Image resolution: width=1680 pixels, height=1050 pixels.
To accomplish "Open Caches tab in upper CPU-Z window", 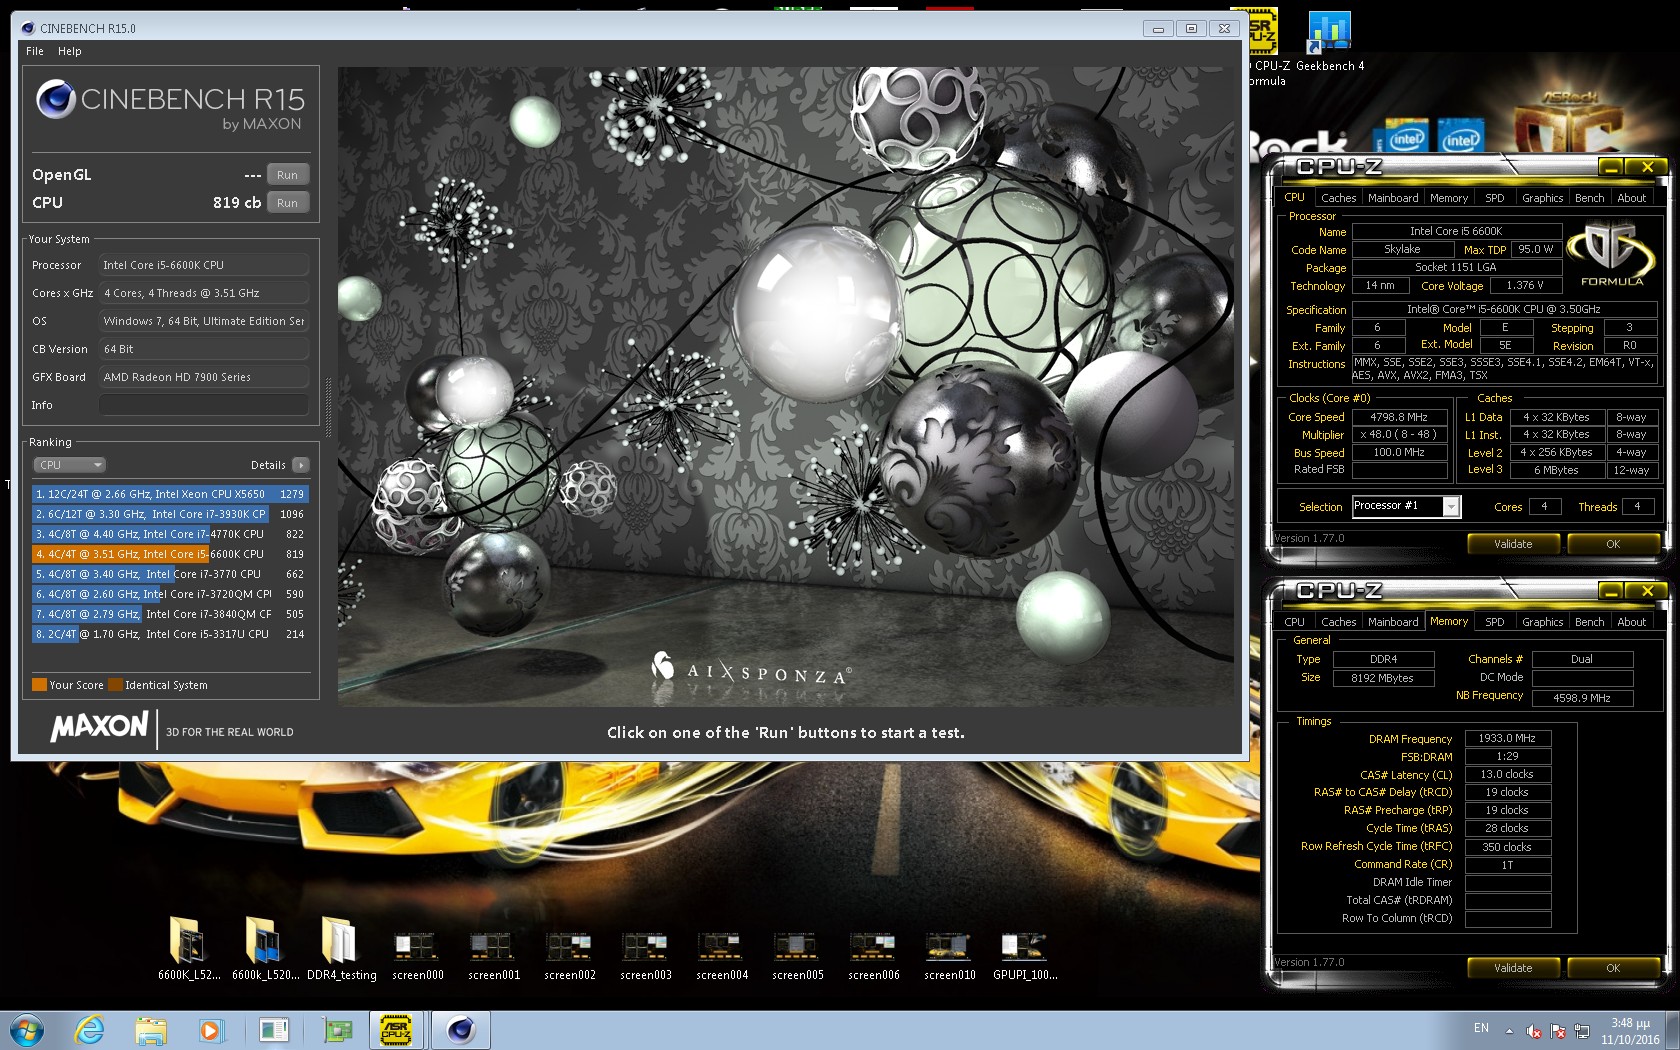I will (x=1338, y=198).
